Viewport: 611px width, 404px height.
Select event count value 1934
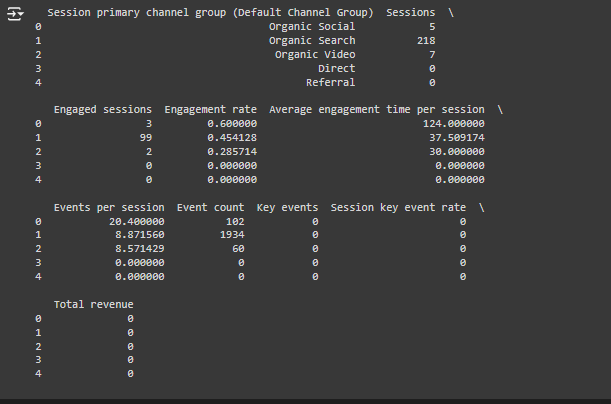pyautogui.click(x=232, y=235)
